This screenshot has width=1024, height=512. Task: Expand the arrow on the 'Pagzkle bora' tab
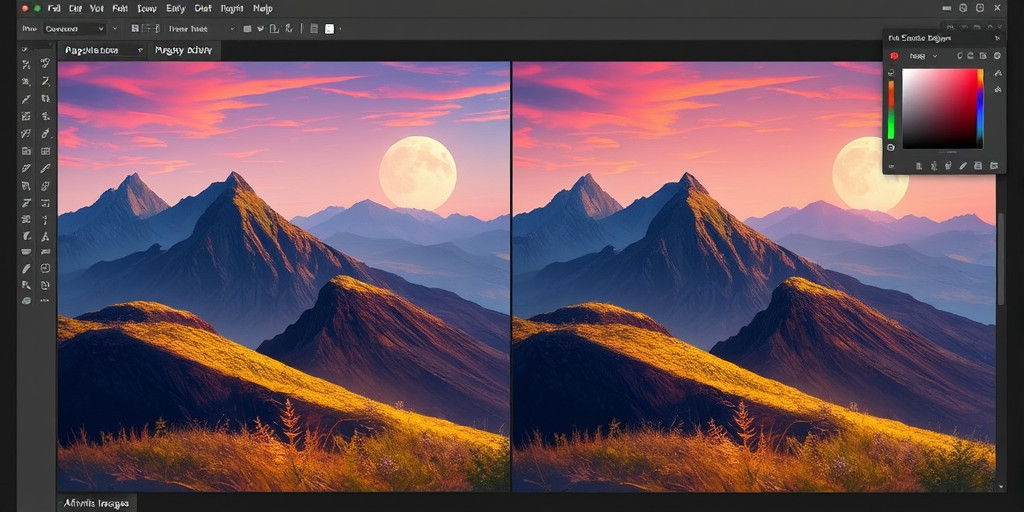pyautogui.click(x=140, y=50)
